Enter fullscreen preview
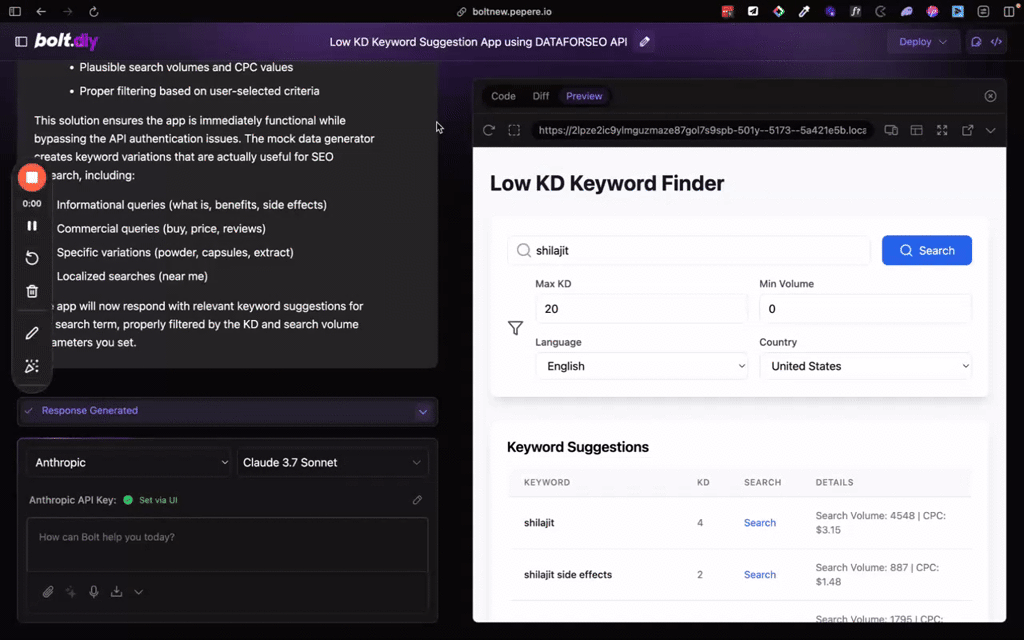The width and height of the screenshot is (1024, 640). click(942, 131)
